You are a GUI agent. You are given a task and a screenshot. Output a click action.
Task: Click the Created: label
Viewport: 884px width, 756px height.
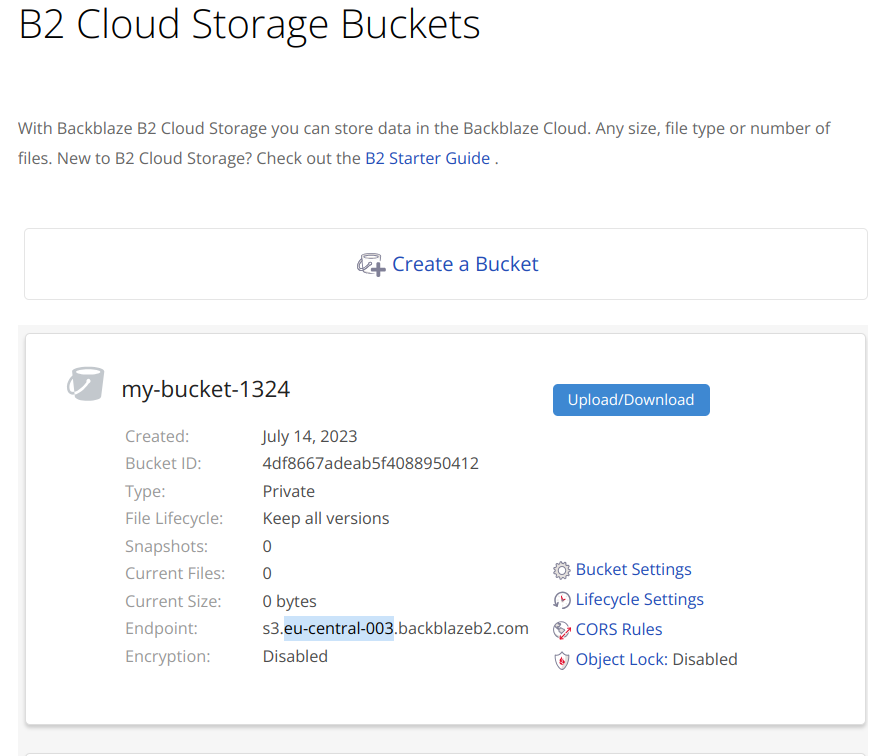157,436
